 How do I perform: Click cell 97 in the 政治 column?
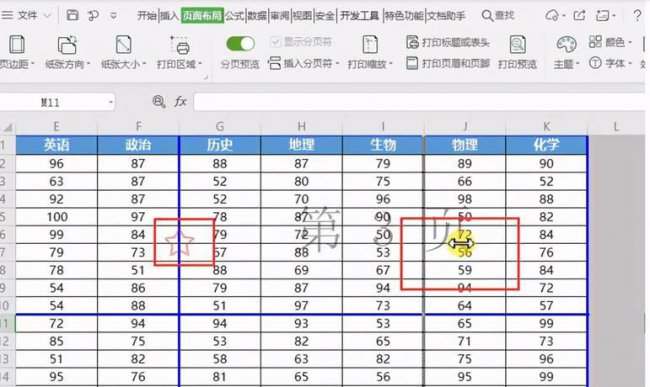coord(138,217)
